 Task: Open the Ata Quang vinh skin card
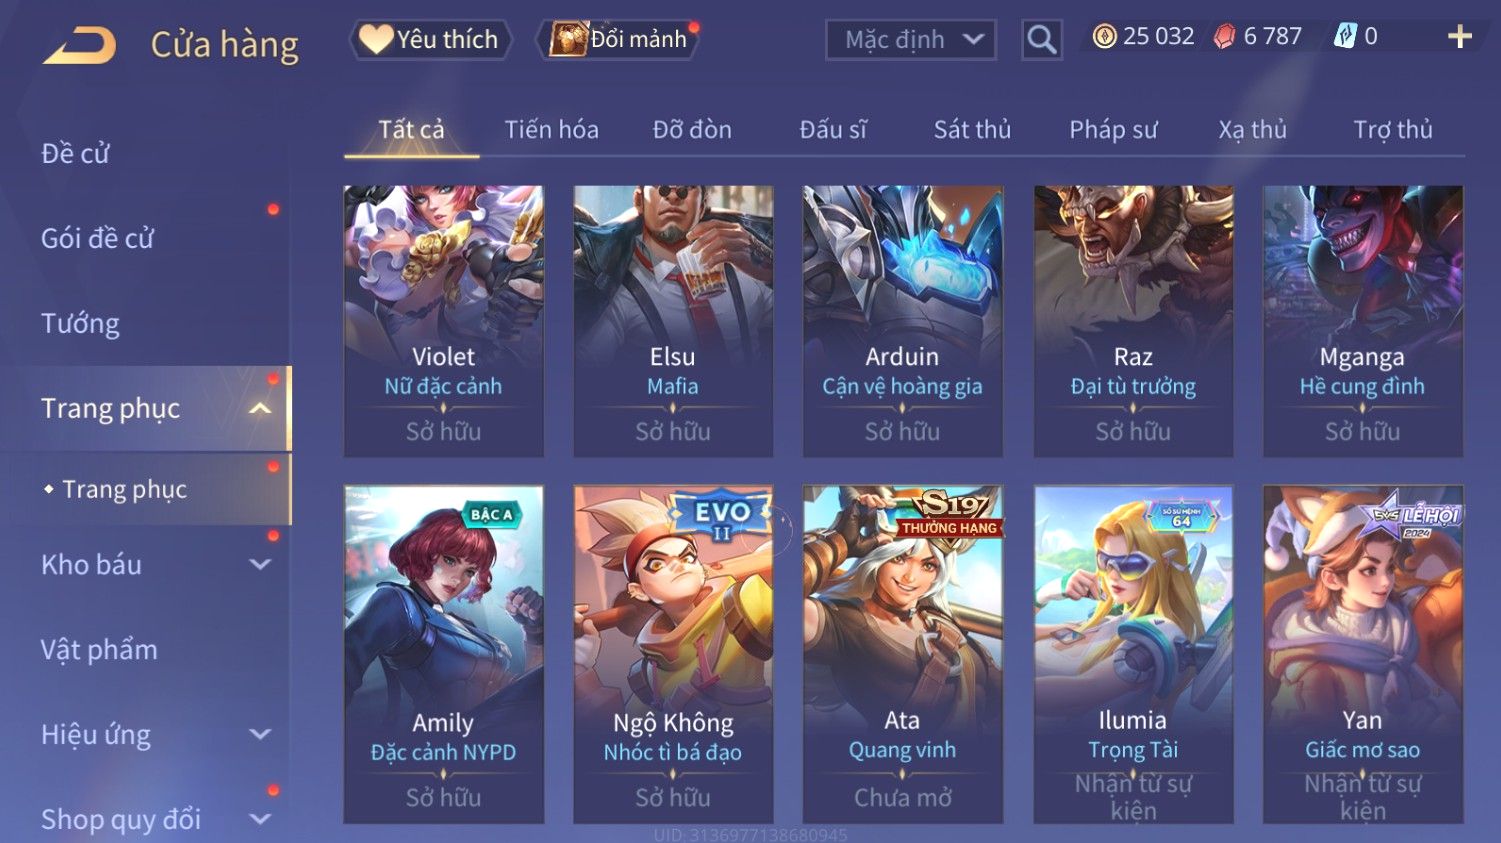click(903, 654)
